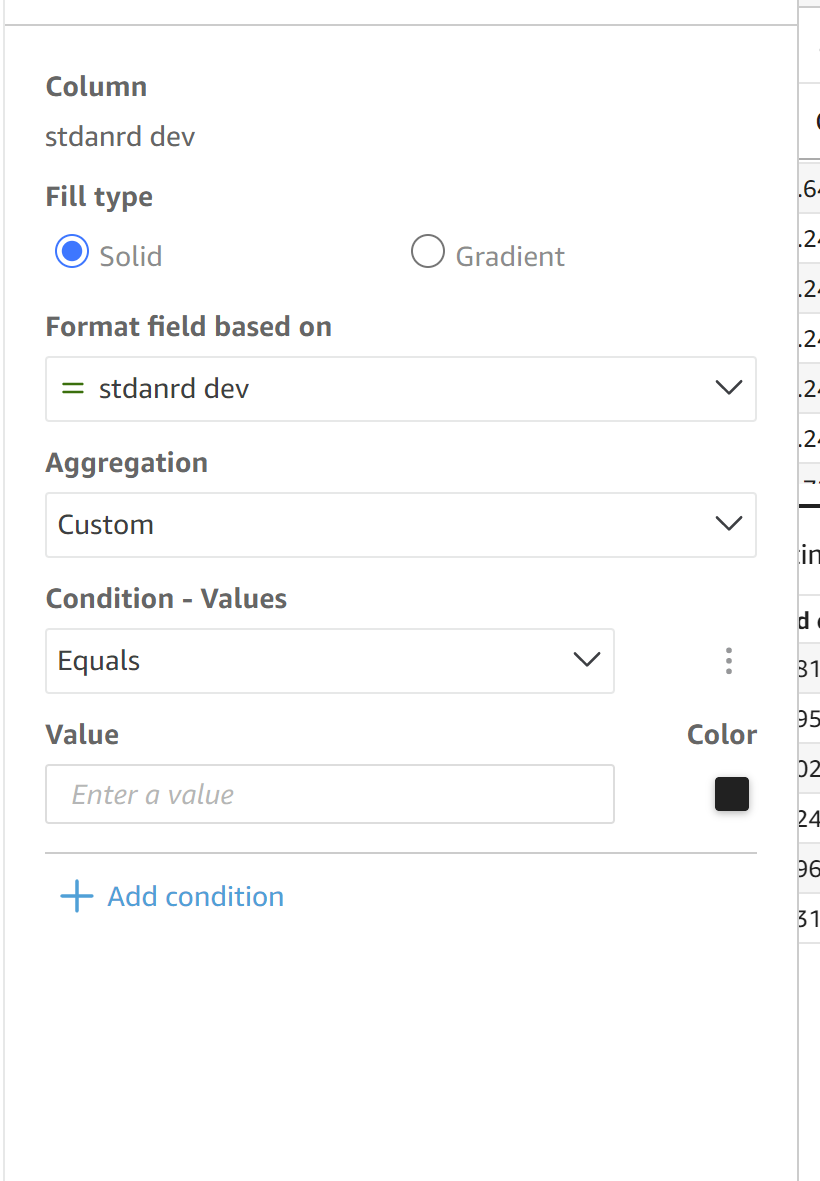
Task: Click the chevron of stdanrd dev dropdown
Action: pyautogui.click(x=728, y=388)
